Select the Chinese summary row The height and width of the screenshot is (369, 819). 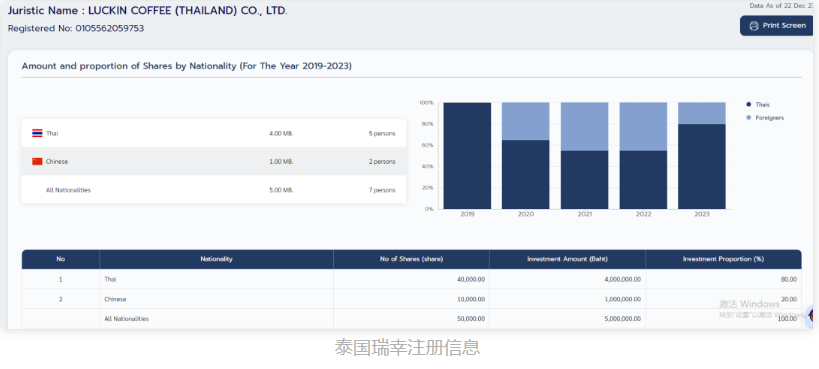pos(214,162)
